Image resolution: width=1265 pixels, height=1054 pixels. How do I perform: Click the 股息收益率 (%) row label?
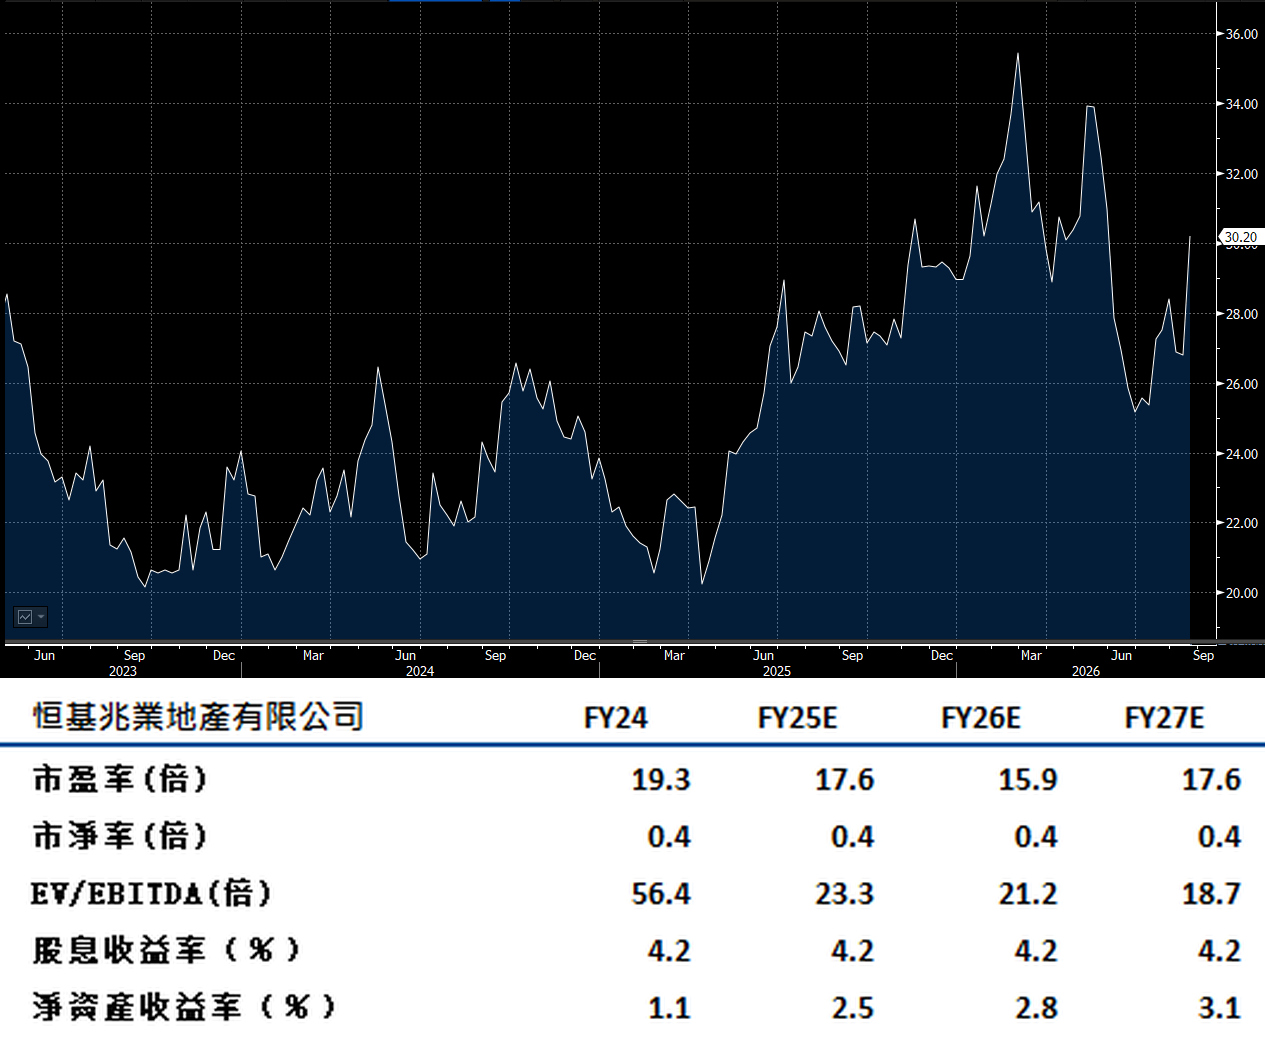point(166,950)
